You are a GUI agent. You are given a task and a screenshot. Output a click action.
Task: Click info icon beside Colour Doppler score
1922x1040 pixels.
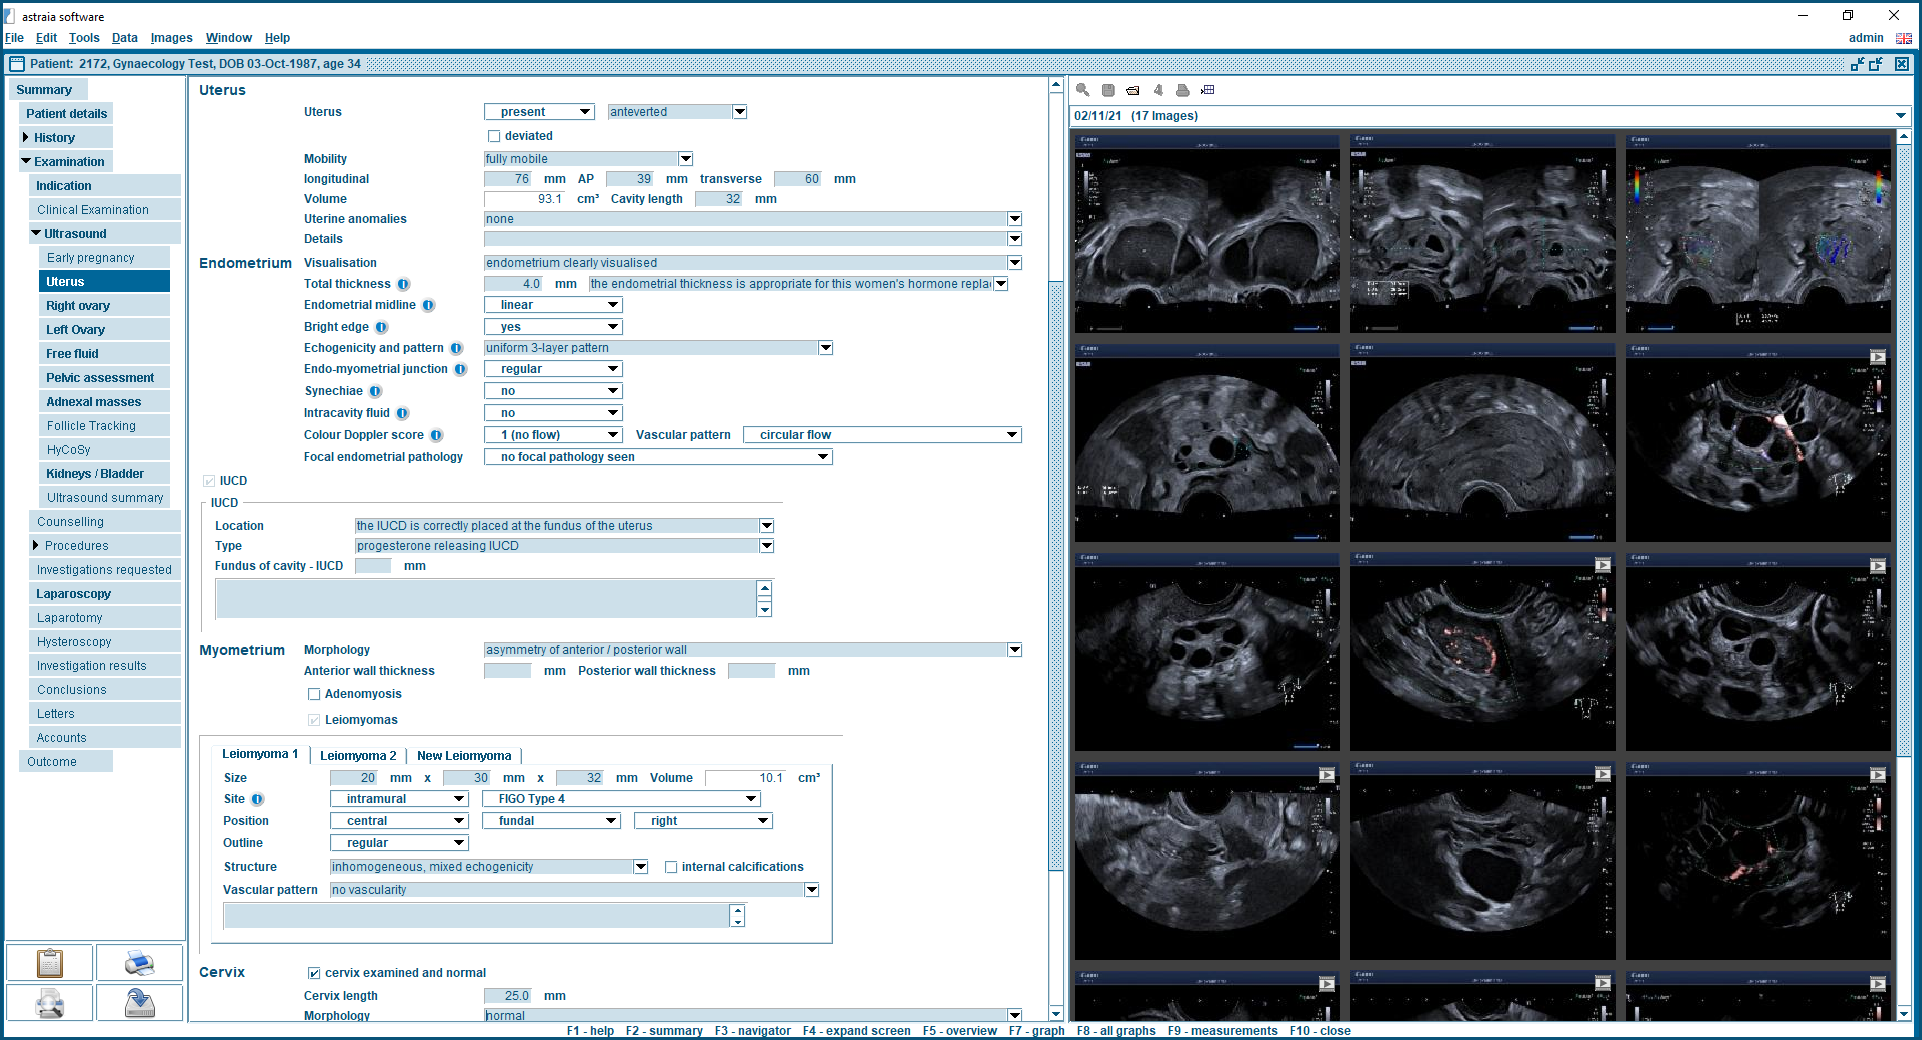point(437,436)
